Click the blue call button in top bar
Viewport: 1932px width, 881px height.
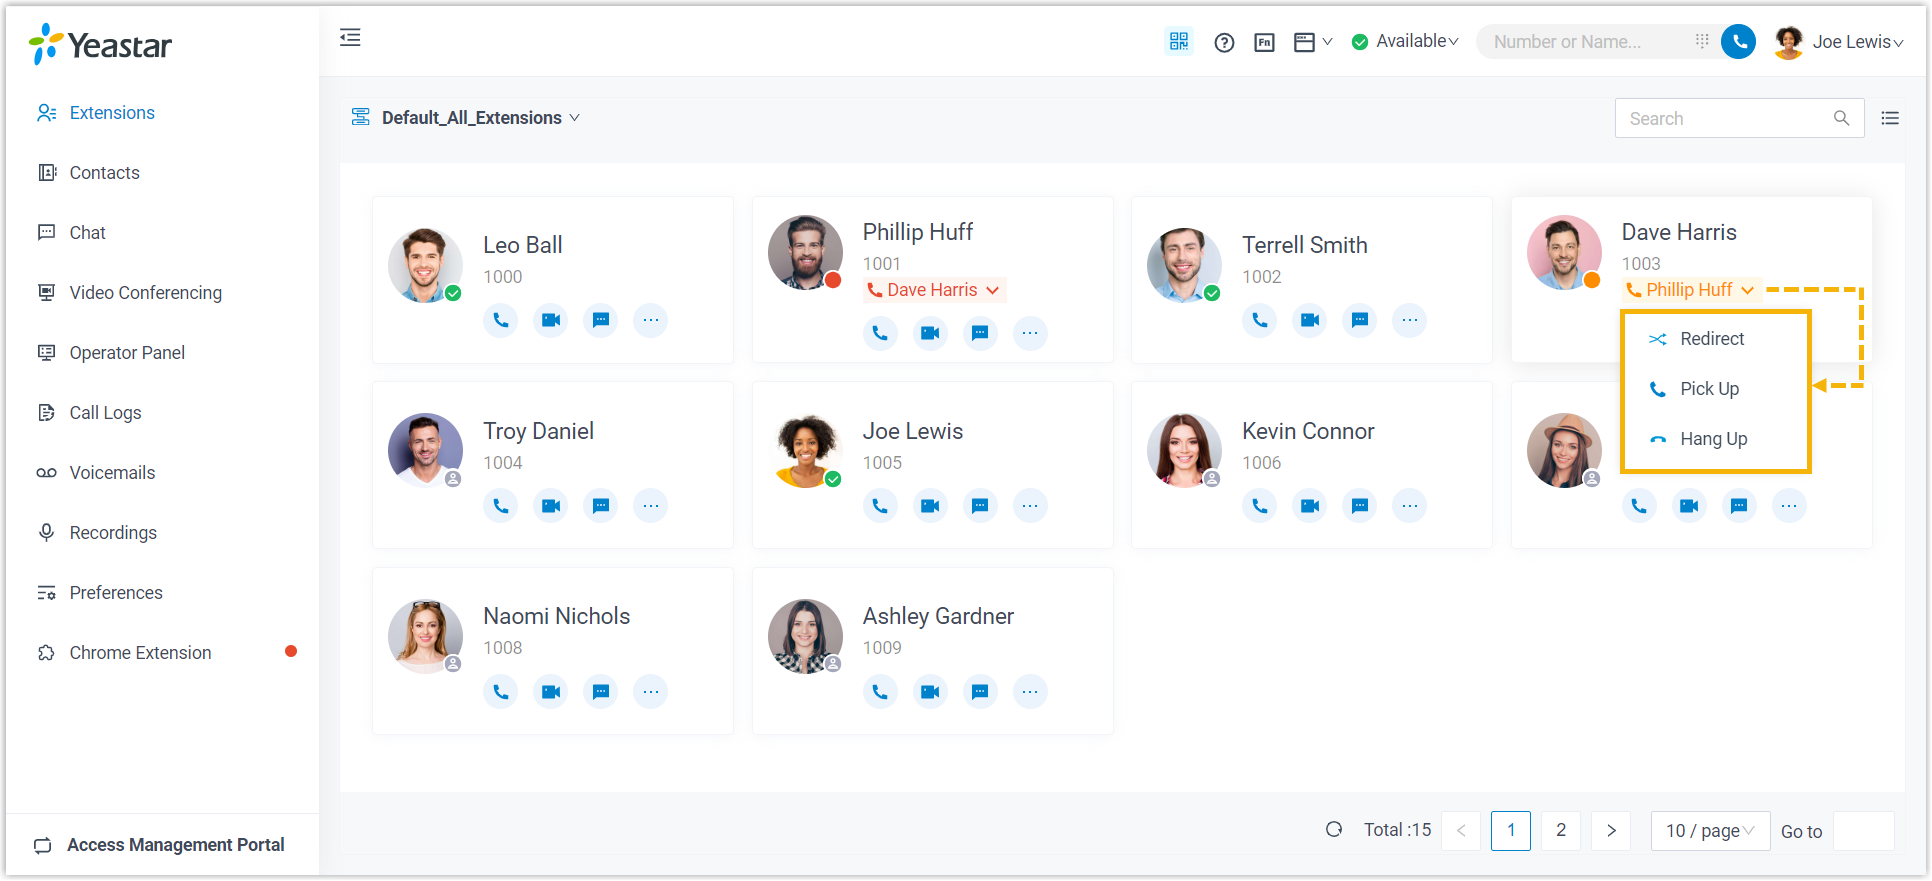[x=1738, y=41]
